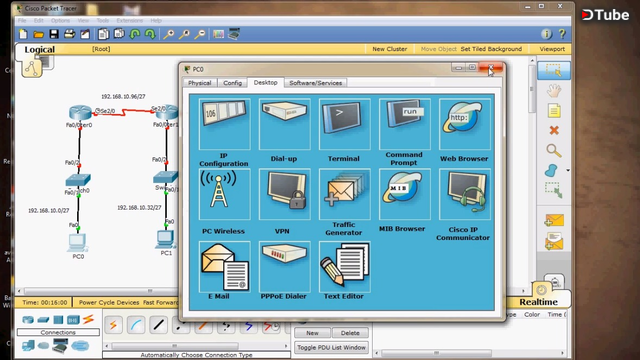Open the Software/Services tab

click(x=316, y=83)
